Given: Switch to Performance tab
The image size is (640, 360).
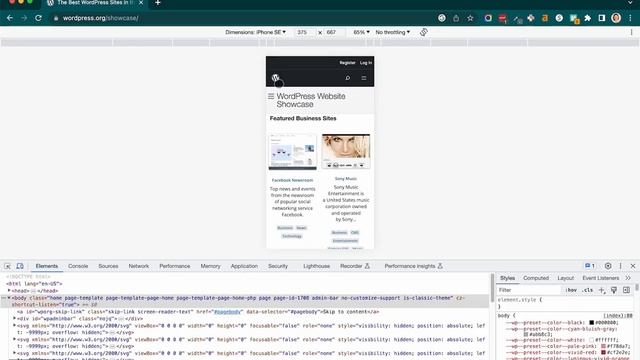Looking at the screenshot, I should [x=175, y=266].
